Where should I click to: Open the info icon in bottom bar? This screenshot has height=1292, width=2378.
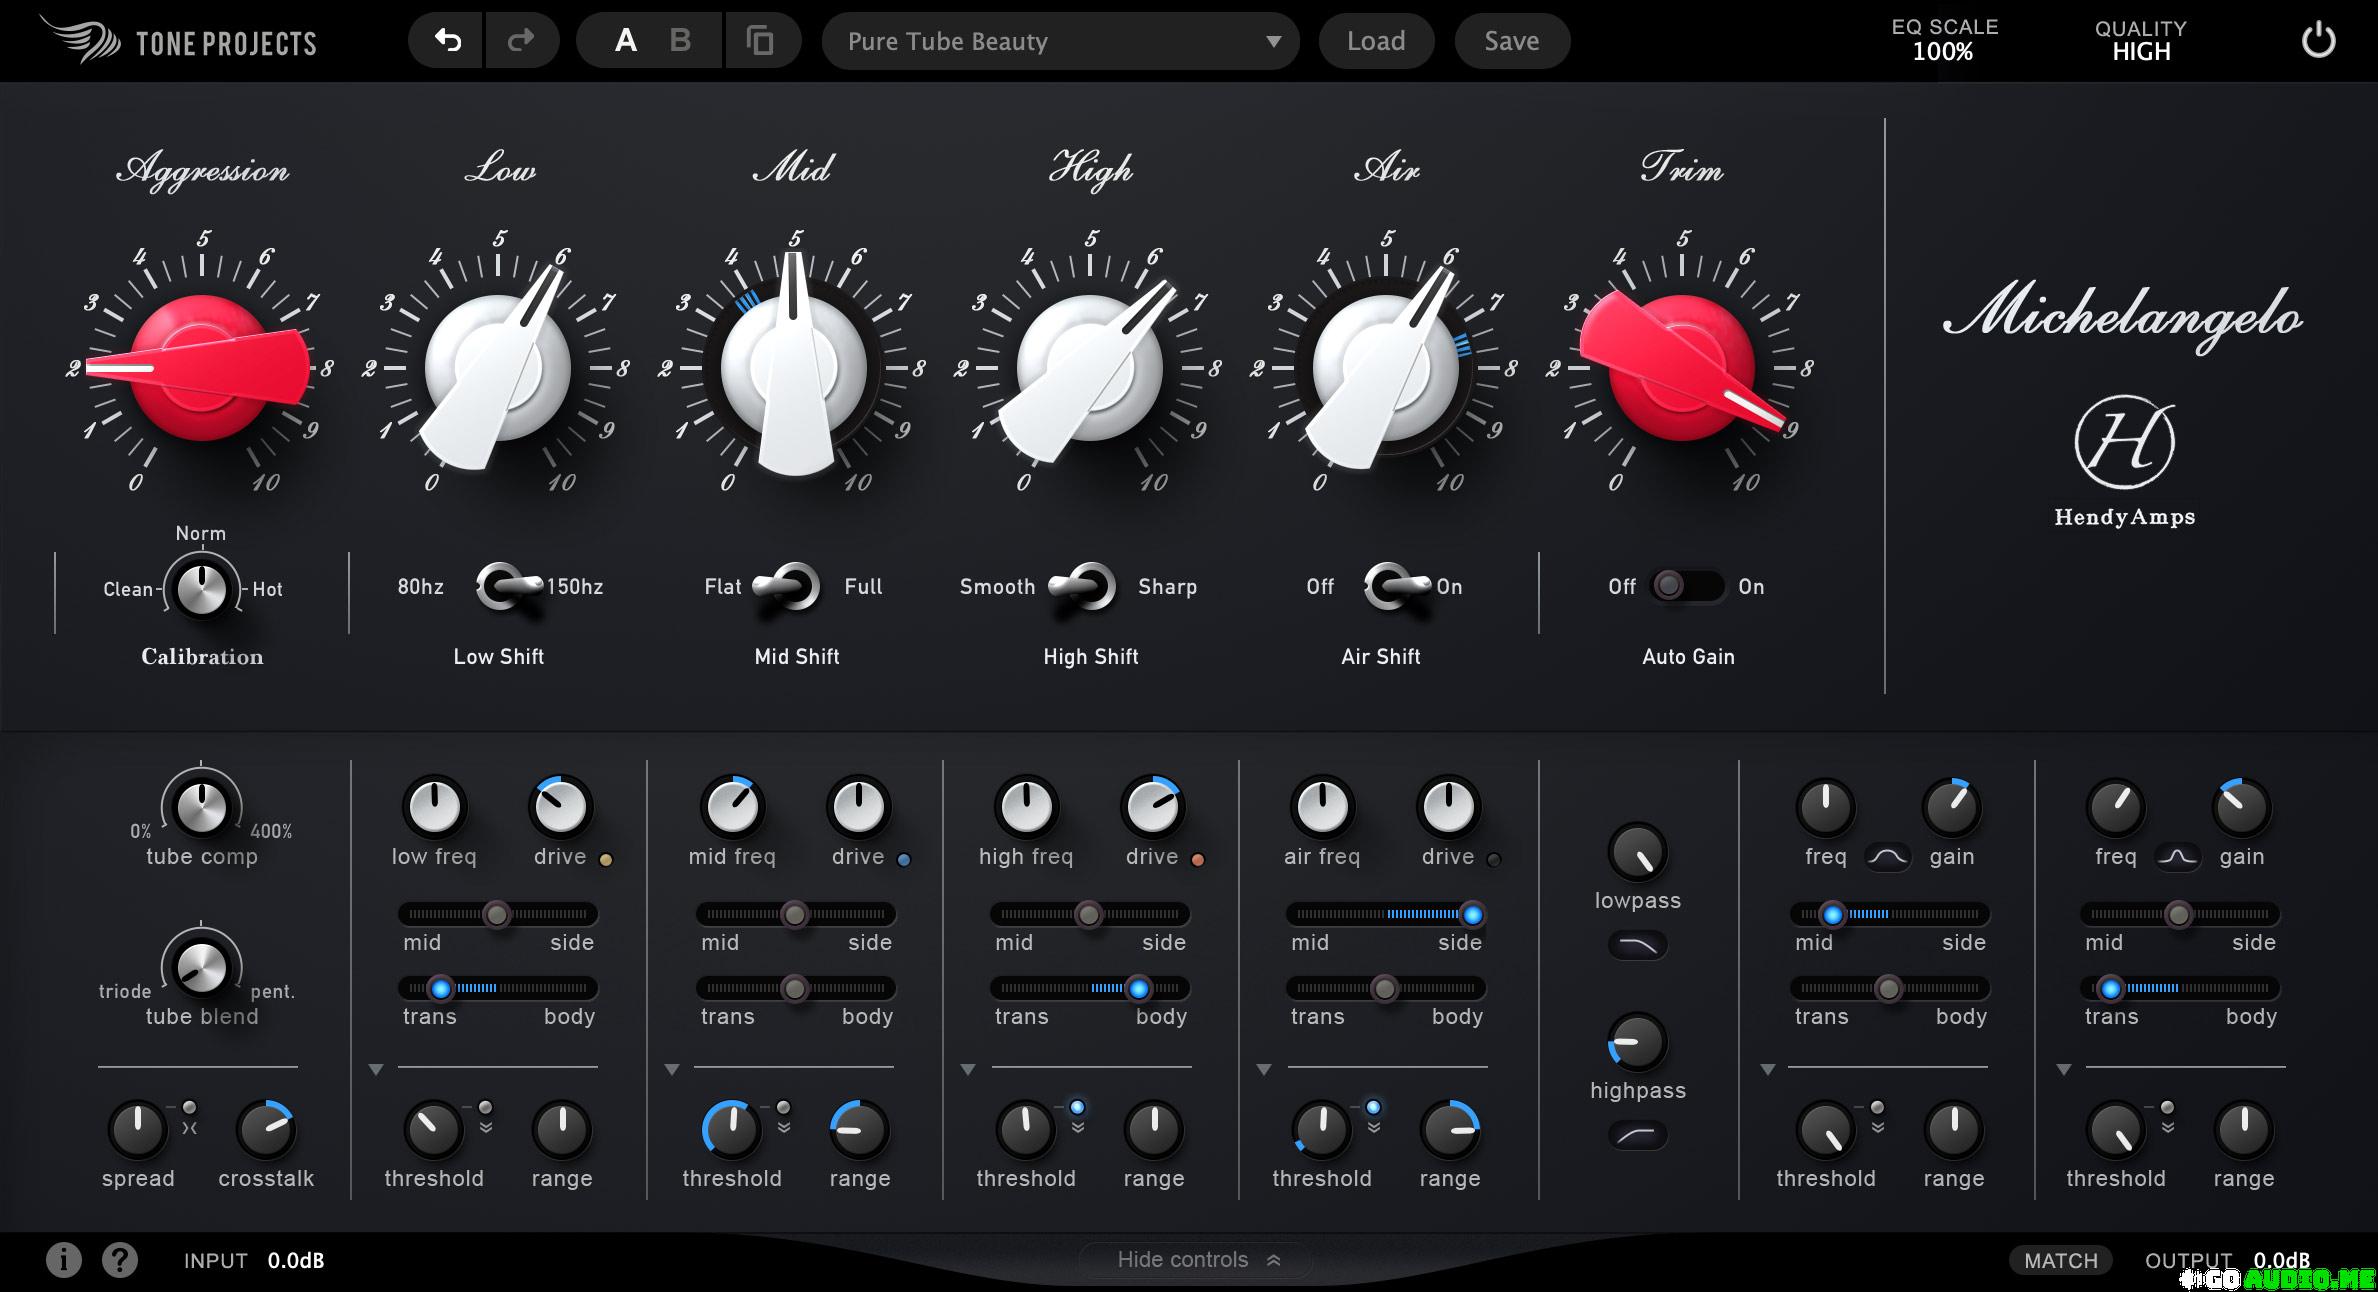[x=64, y=1260]
